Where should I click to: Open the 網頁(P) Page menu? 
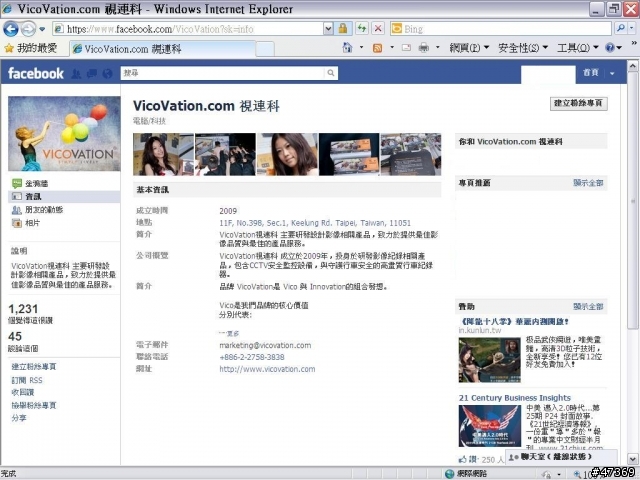tap(469, 48)
